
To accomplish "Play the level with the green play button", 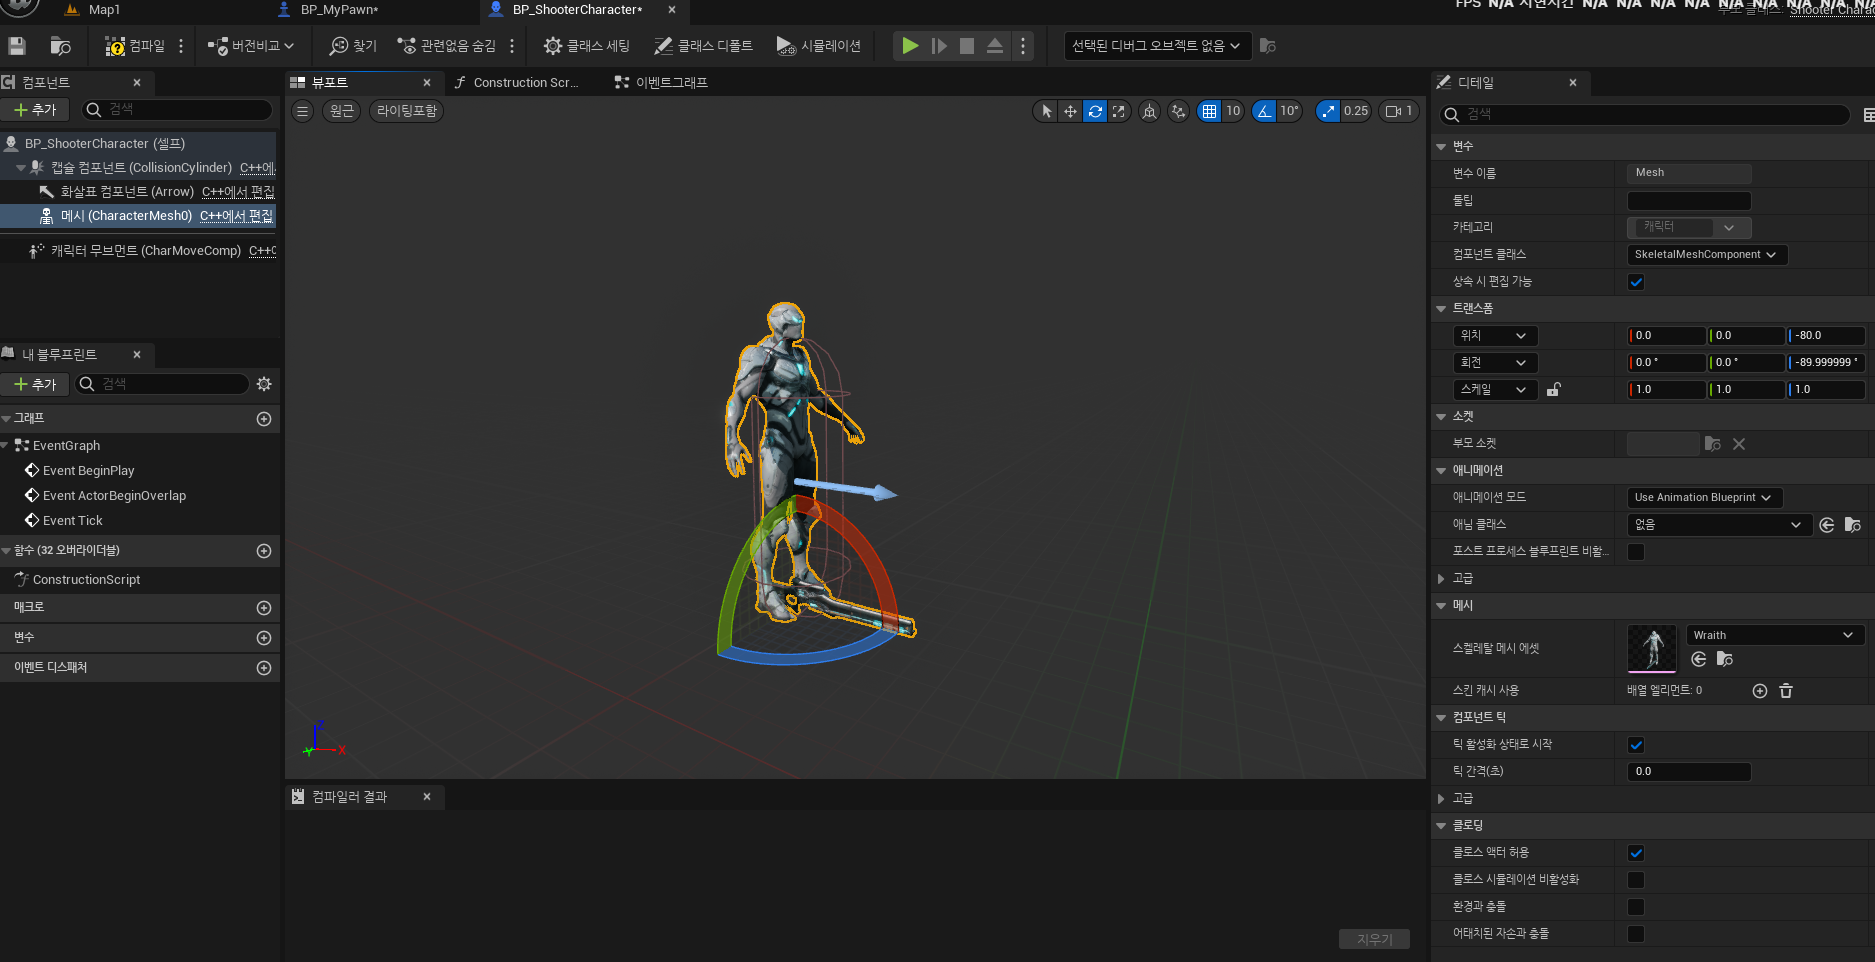I will 910,46.
